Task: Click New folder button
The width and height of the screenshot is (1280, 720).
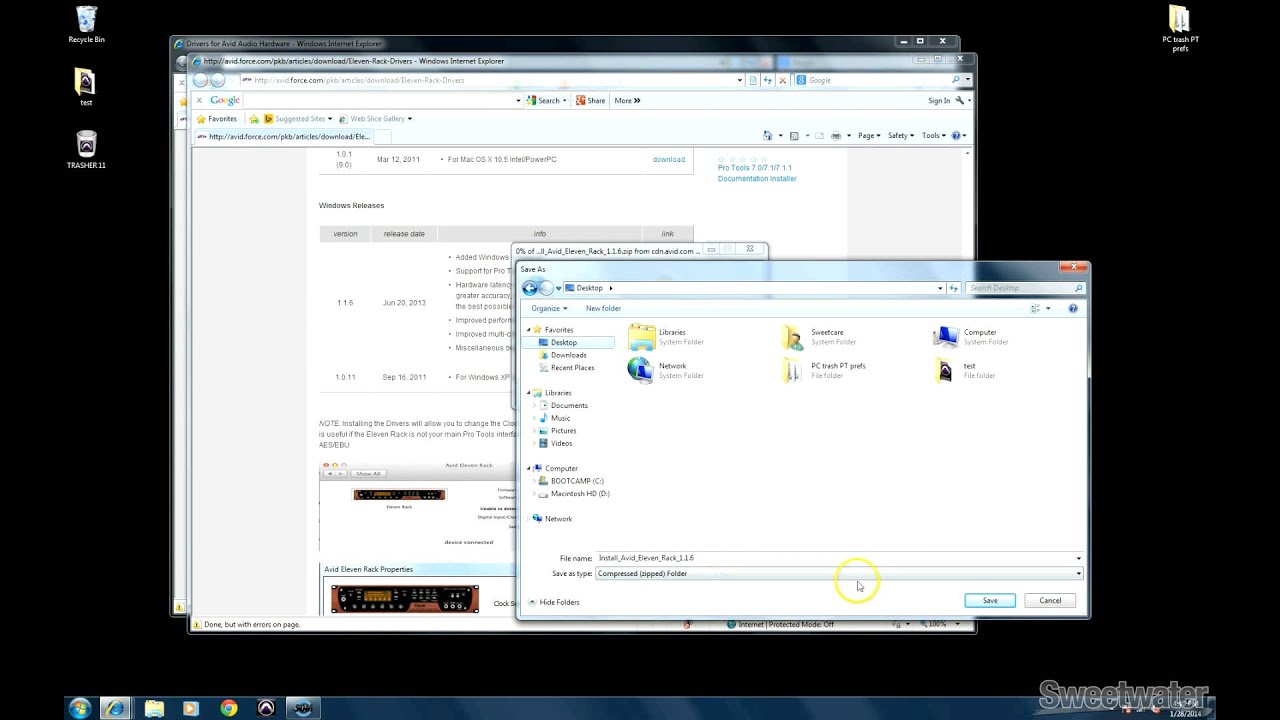Action: (x=603, y=308)
